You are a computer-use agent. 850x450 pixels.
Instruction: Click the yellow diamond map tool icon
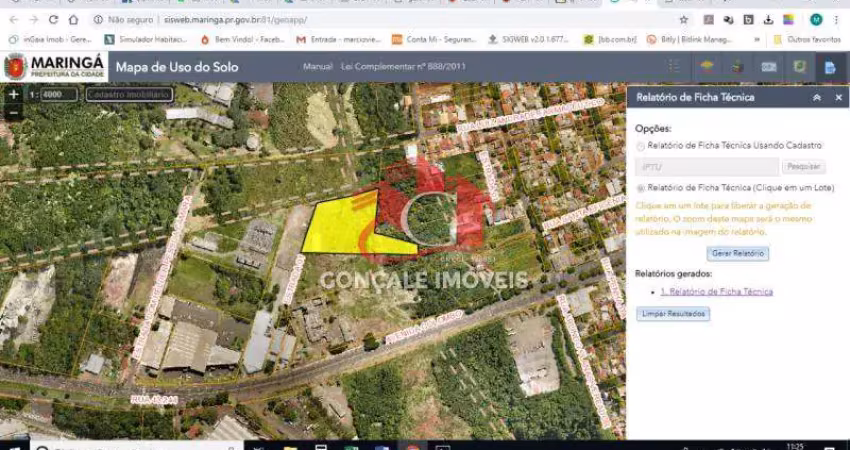click(x=706, y=67)
